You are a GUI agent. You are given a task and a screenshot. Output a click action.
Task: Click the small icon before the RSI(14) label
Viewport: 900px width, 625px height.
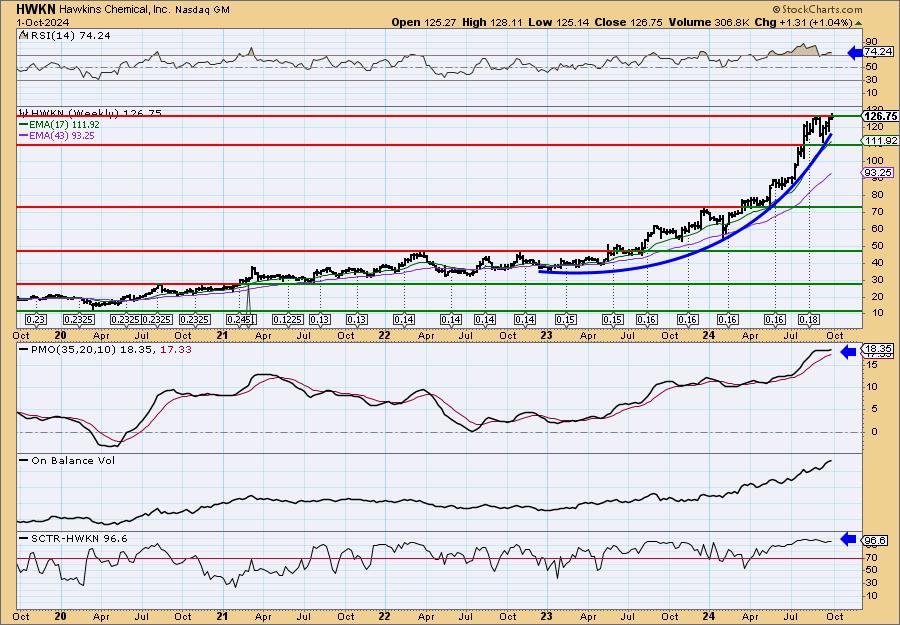23,35
